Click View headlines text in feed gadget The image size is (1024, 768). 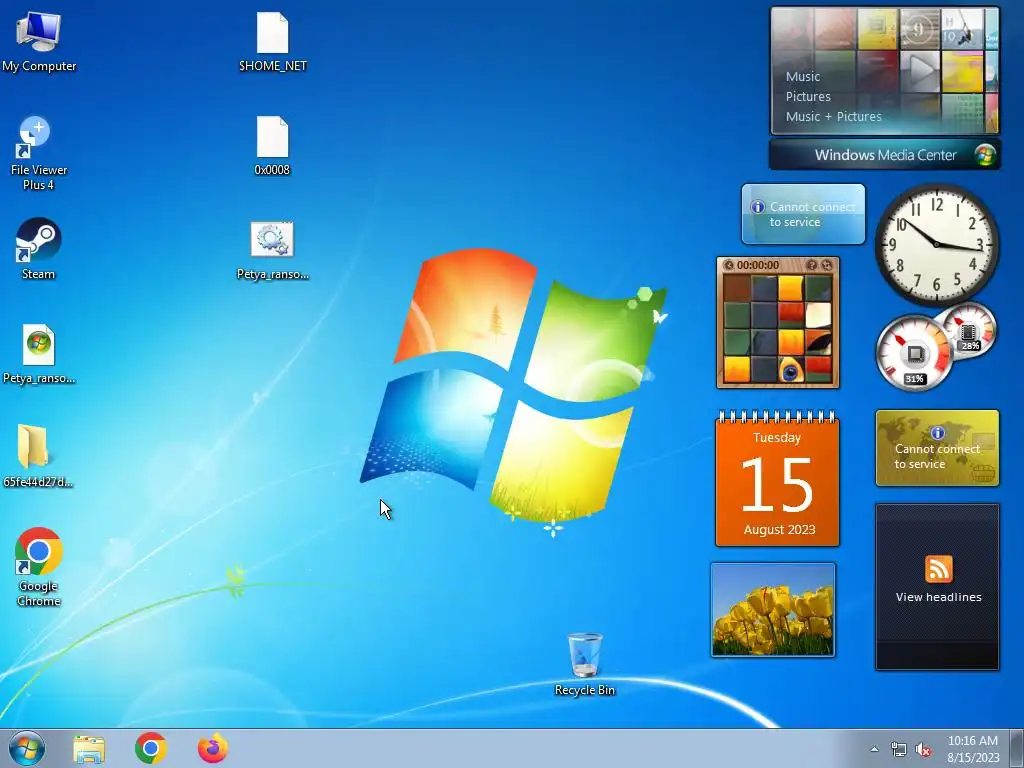938,597
